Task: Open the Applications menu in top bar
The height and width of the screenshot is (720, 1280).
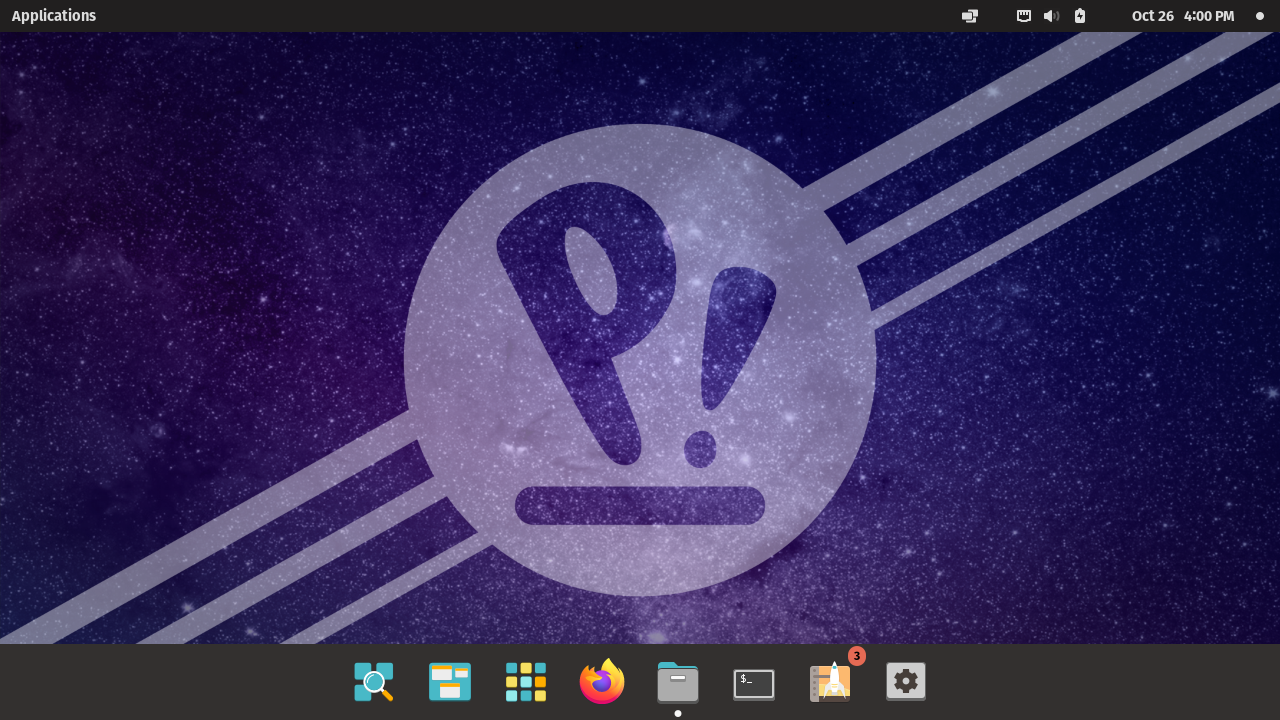Action: tap(54, 16)
